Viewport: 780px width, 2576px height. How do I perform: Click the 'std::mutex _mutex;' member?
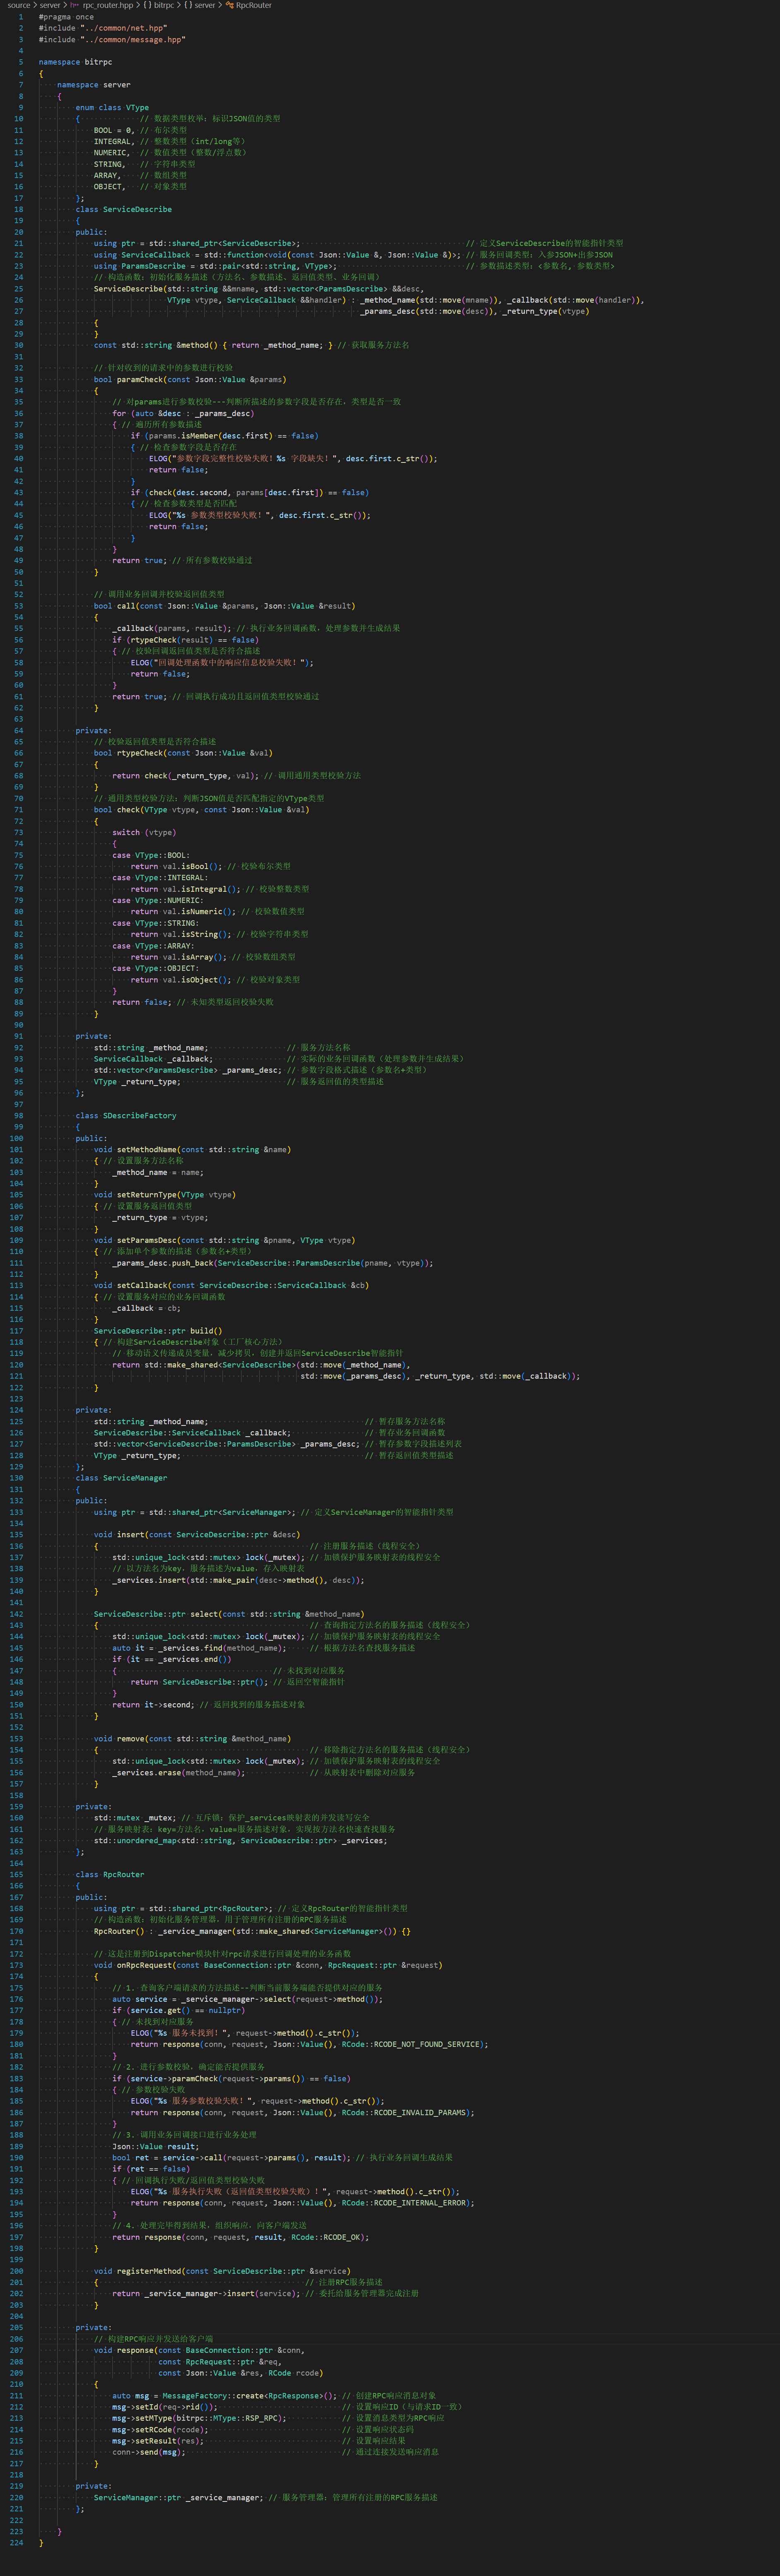(135, 1818)
